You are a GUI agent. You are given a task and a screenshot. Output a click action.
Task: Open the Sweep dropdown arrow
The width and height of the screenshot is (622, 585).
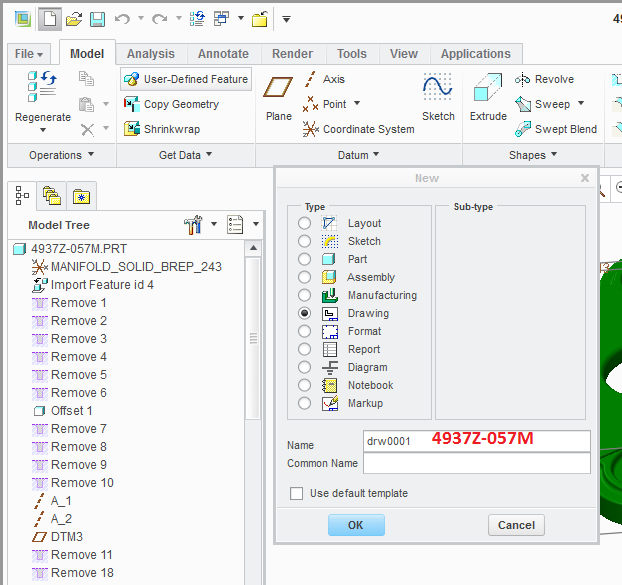(581, 104)
